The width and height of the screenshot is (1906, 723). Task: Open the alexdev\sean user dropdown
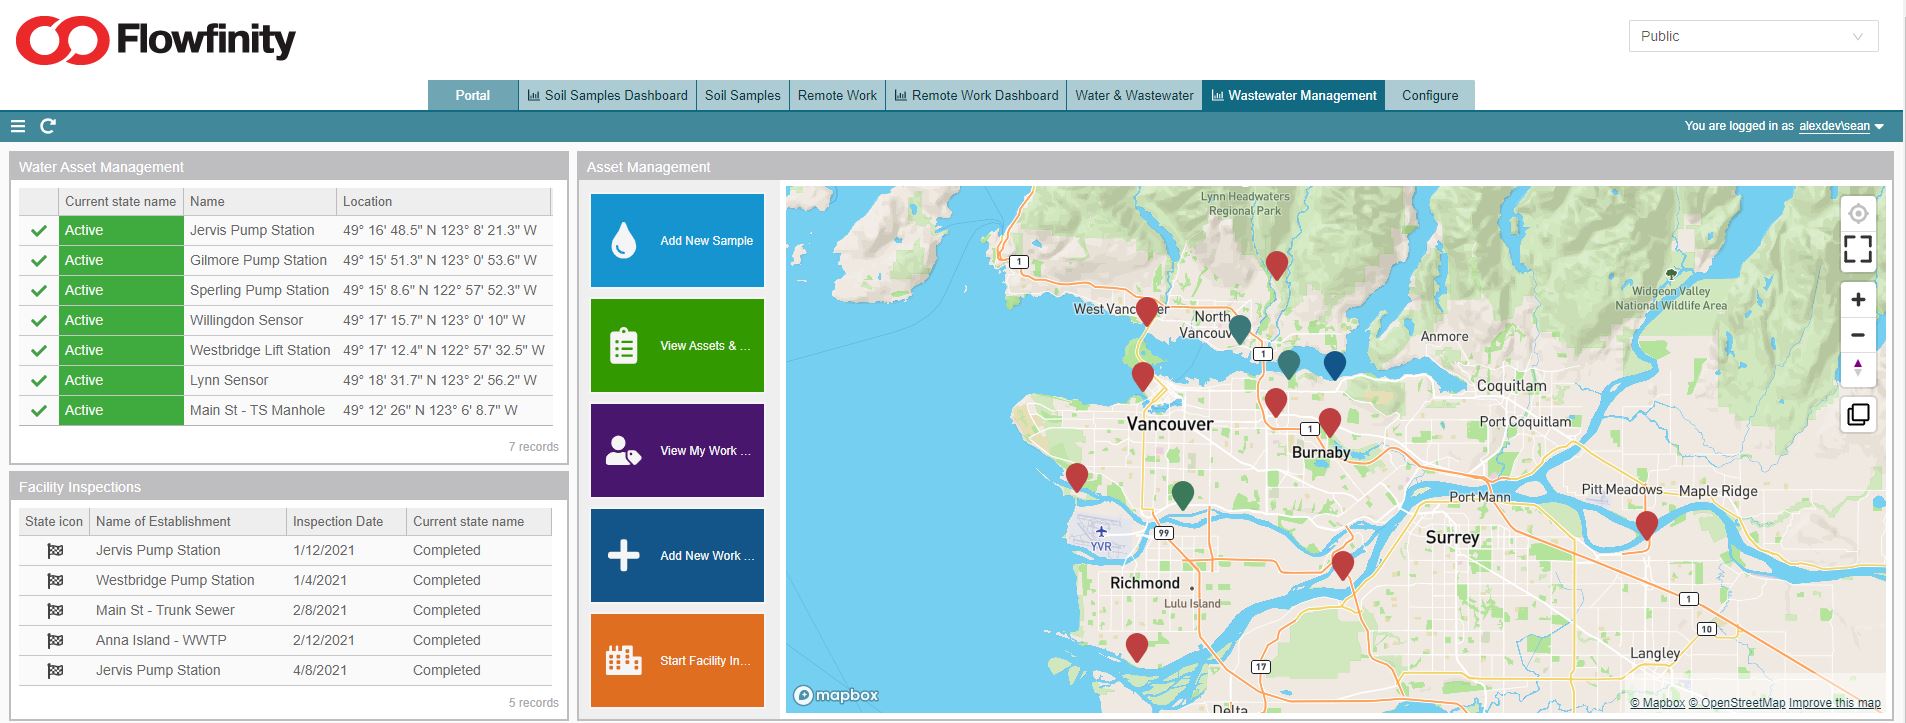pos(1841,126)
